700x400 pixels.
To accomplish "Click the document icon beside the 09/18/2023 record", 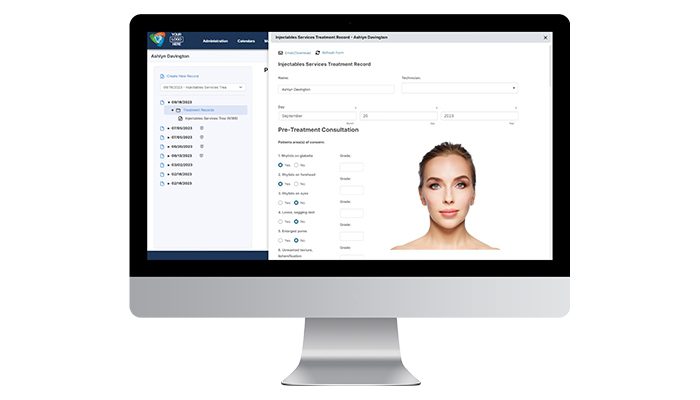I will click(x=162, y=102).
